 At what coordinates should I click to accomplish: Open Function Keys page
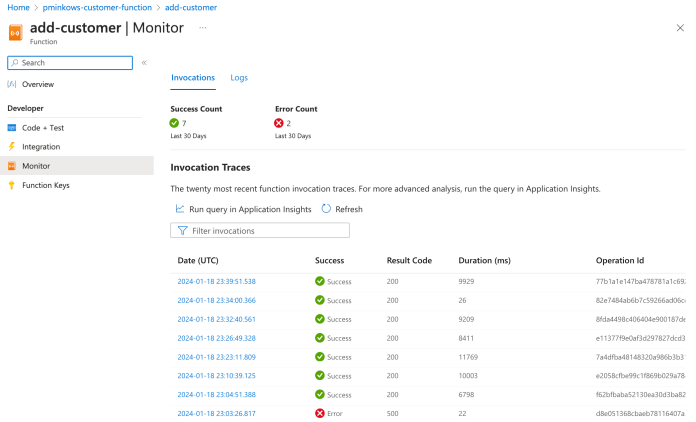[46, 185]
